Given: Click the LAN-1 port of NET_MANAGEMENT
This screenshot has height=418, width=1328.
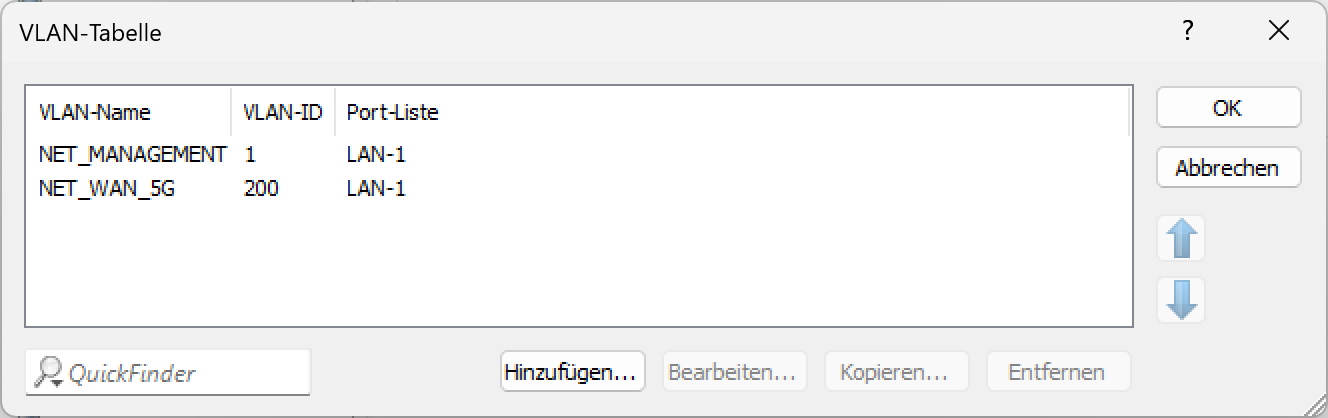Looking at the screenshot, I should tap(376, 155).
